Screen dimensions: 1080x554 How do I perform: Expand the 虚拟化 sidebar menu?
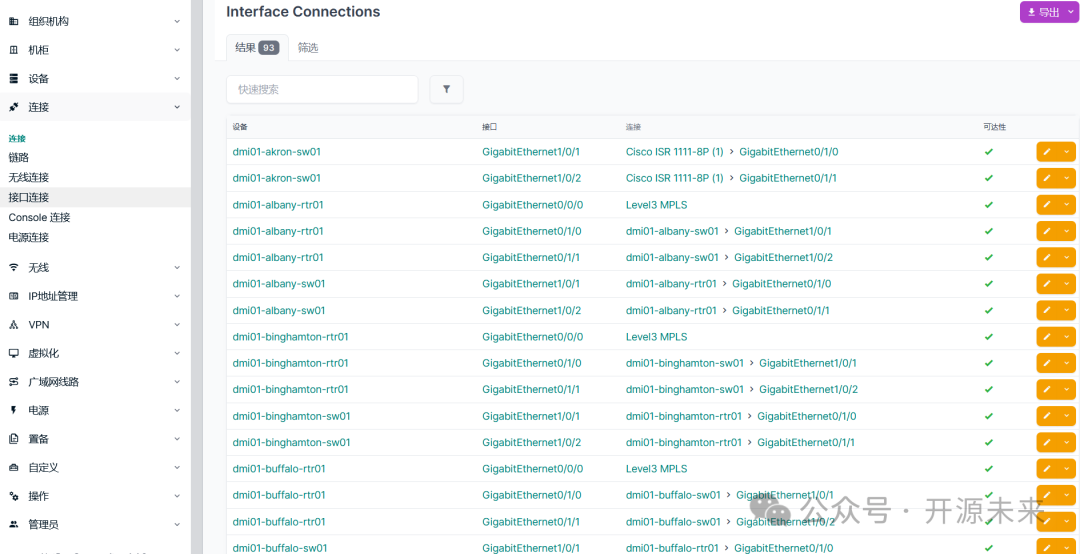pos(177,353)
